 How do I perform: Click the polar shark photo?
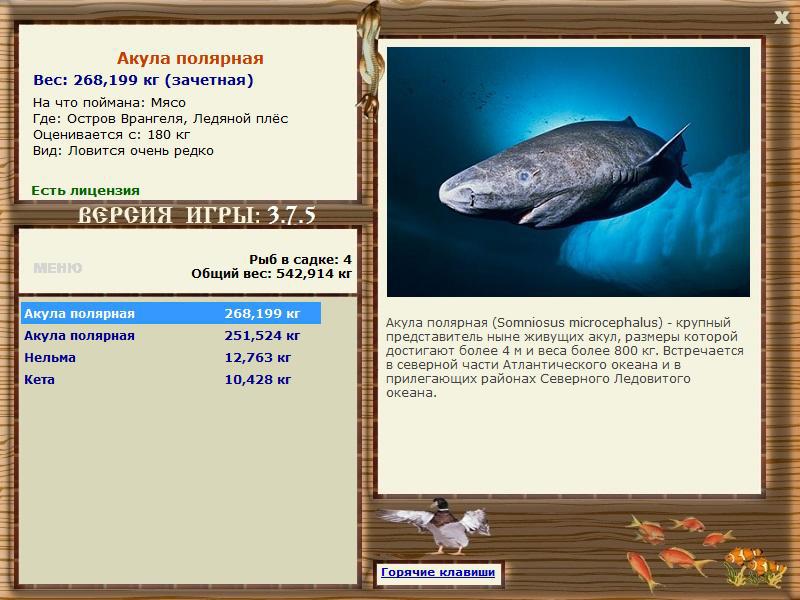pos(568,172)
